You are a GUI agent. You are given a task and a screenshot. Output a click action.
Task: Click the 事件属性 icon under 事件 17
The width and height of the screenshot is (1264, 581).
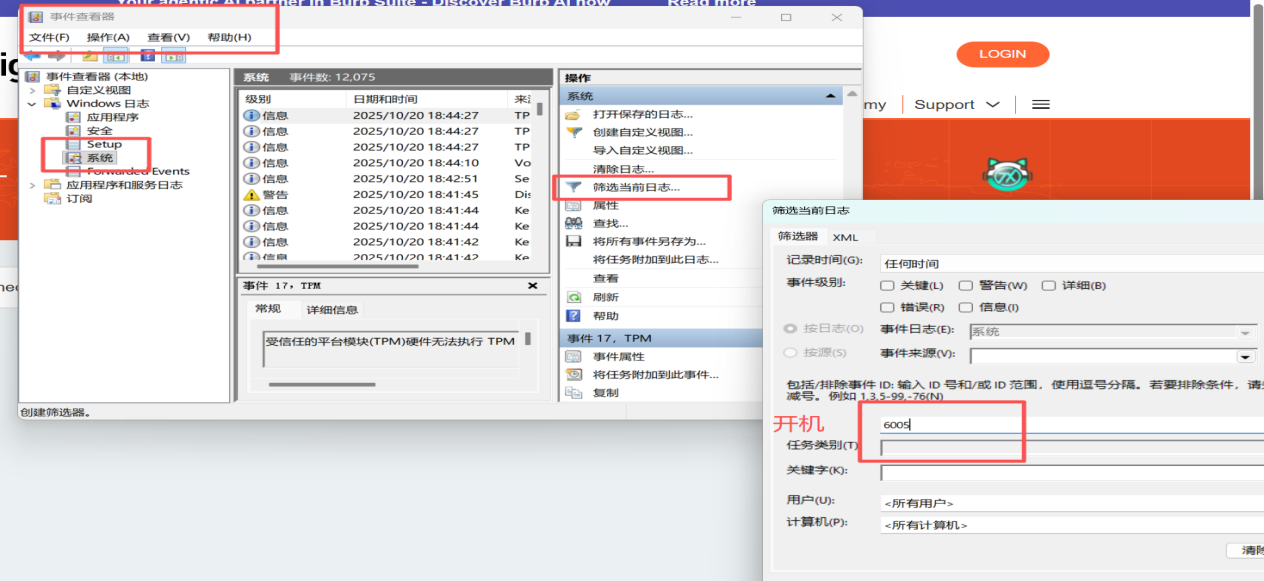point(574,357)
